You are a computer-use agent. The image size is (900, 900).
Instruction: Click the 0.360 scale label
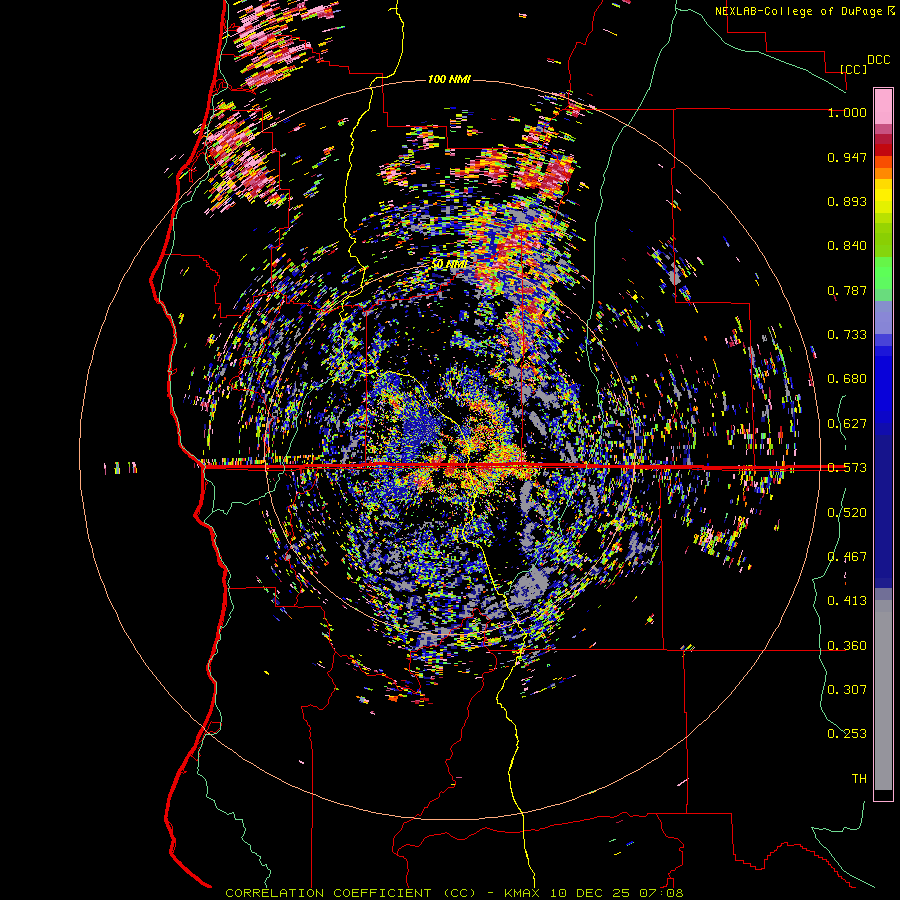847,646
